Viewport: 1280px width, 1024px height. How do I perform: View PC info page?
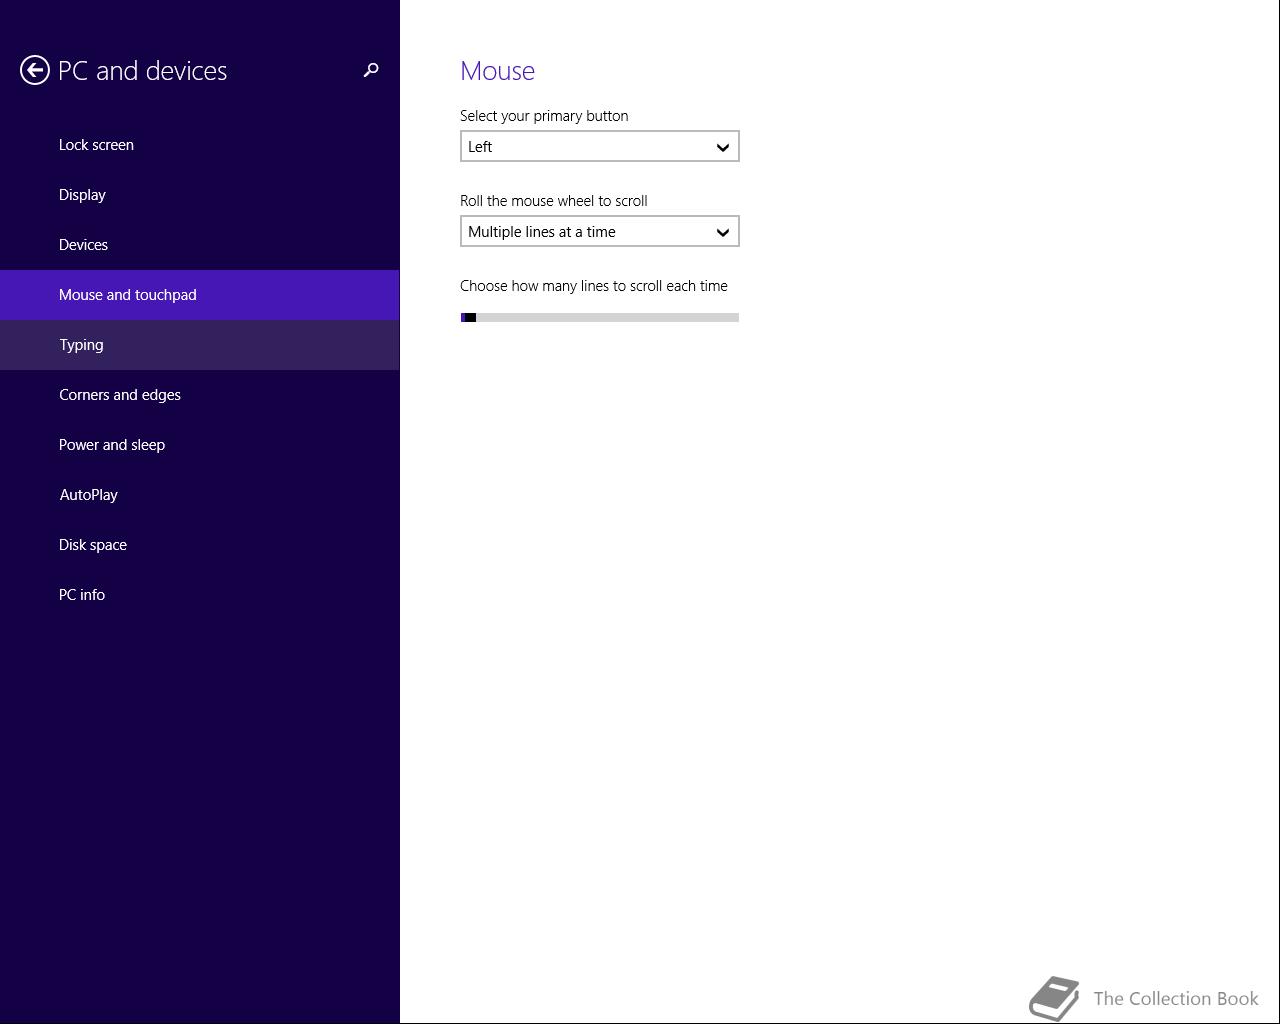point(200,595)
